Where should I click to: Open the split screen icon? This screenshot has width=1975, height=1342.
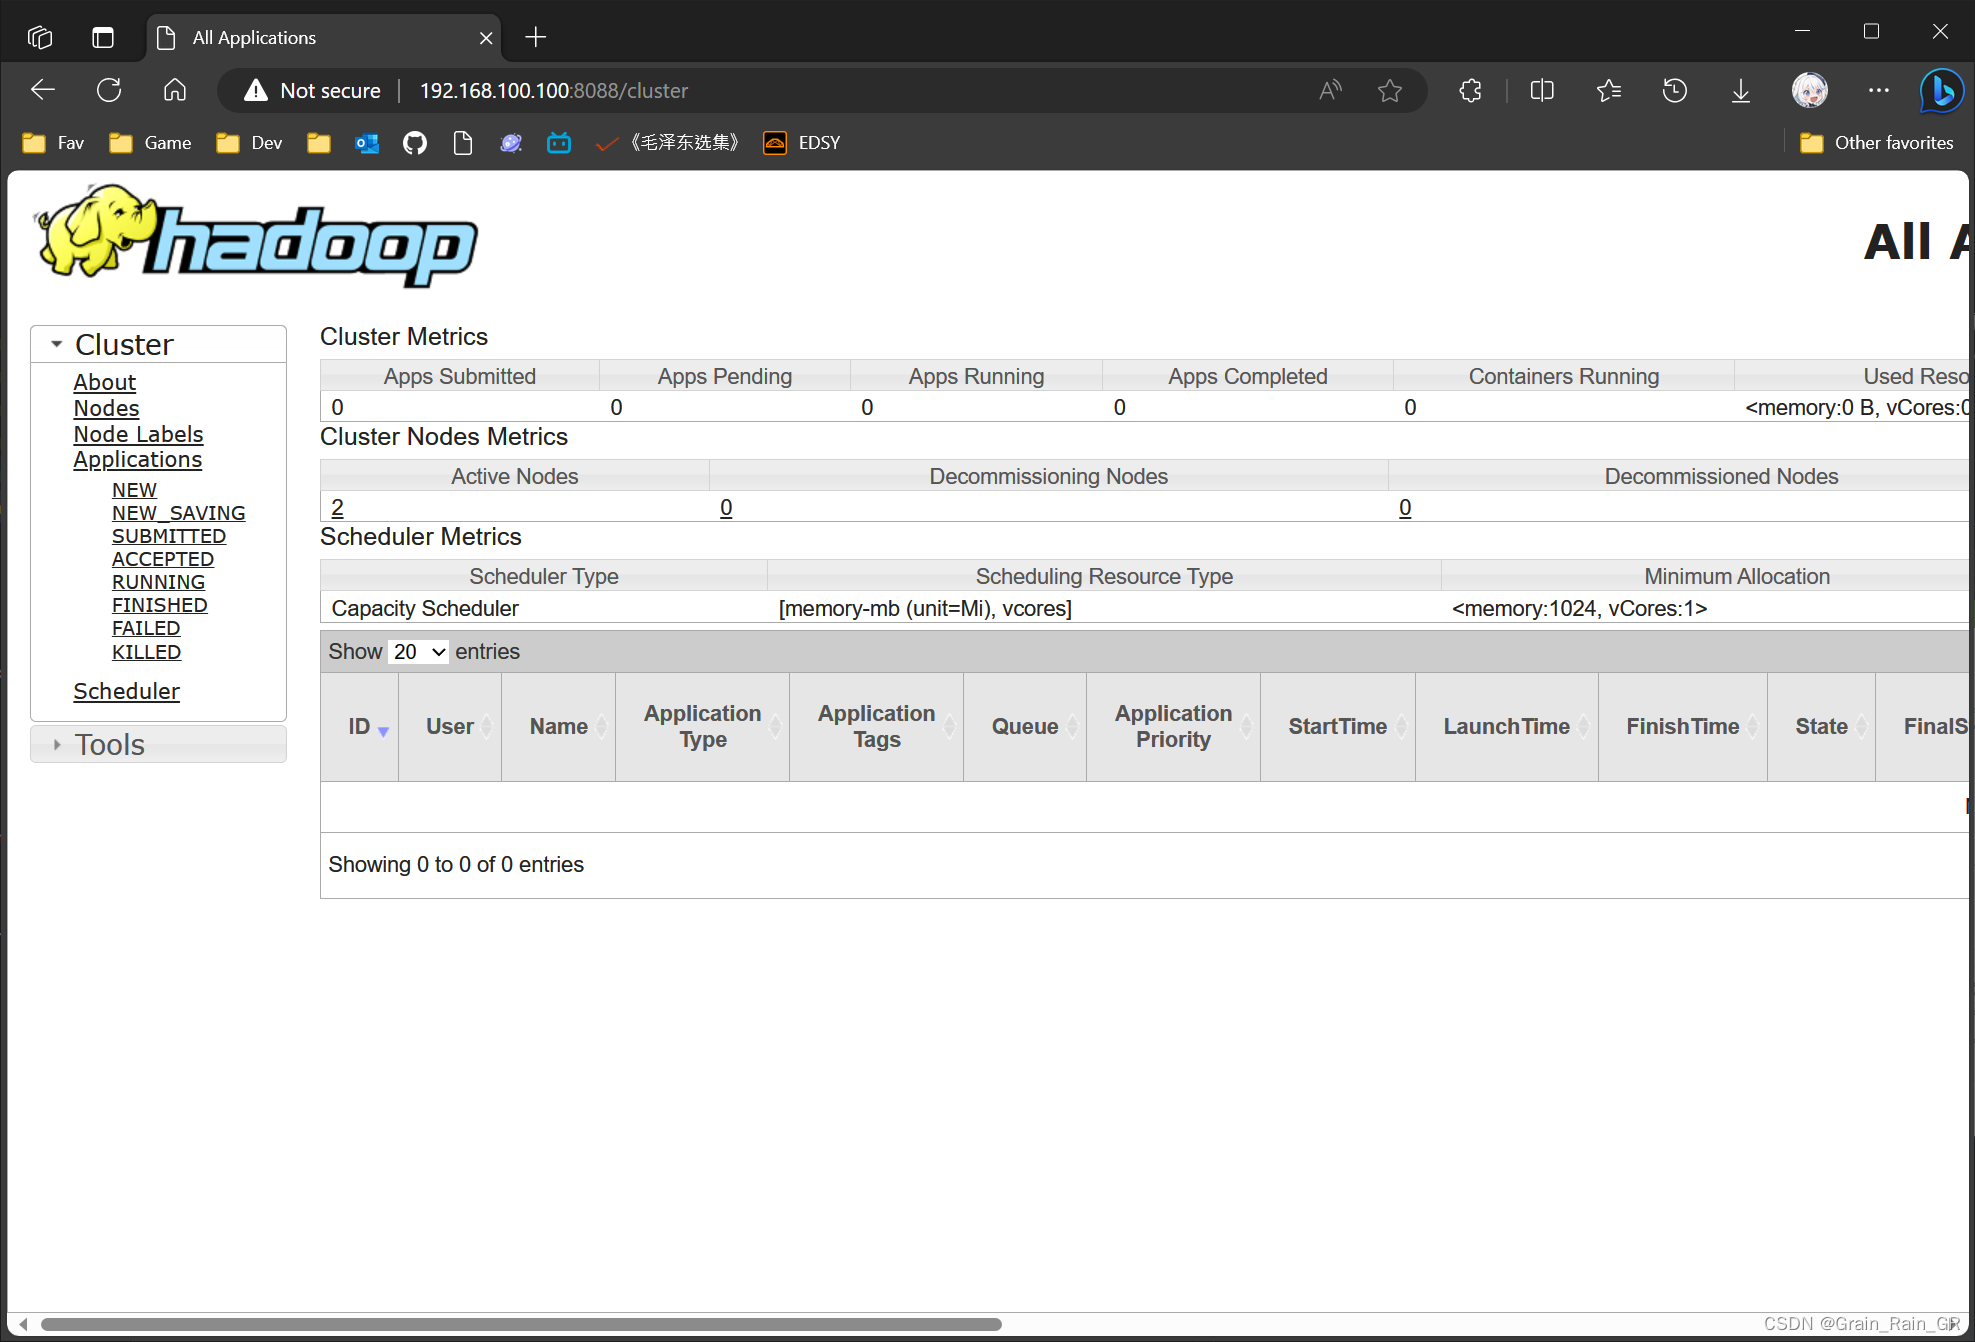pyautogui.click(x=1541, y=90)
